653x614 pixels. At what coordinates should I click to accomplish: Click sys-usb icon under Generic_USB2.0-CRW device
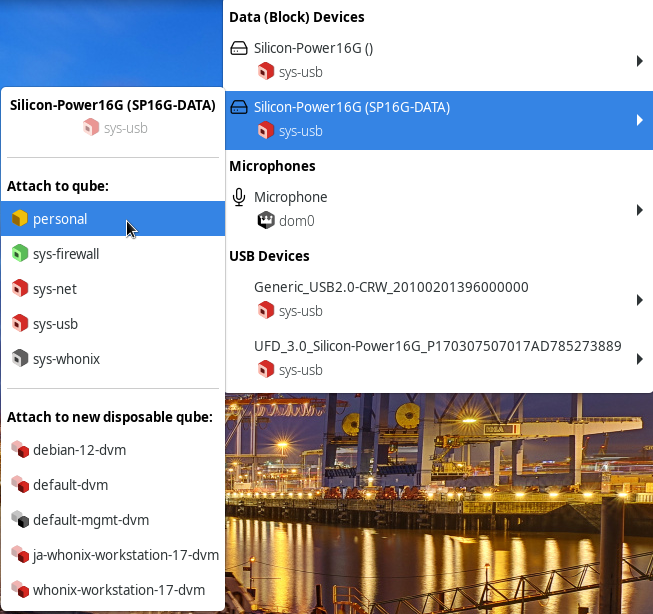(x=266, y=310)
